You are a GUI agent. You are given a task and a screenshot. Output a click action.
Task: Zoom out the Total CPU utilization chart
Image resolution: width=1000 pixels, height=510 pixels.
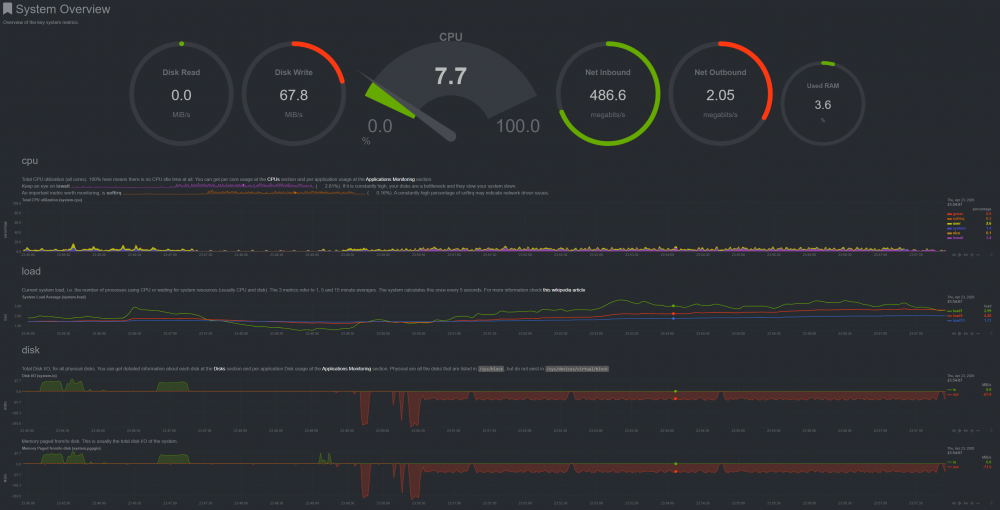(978, 255)
